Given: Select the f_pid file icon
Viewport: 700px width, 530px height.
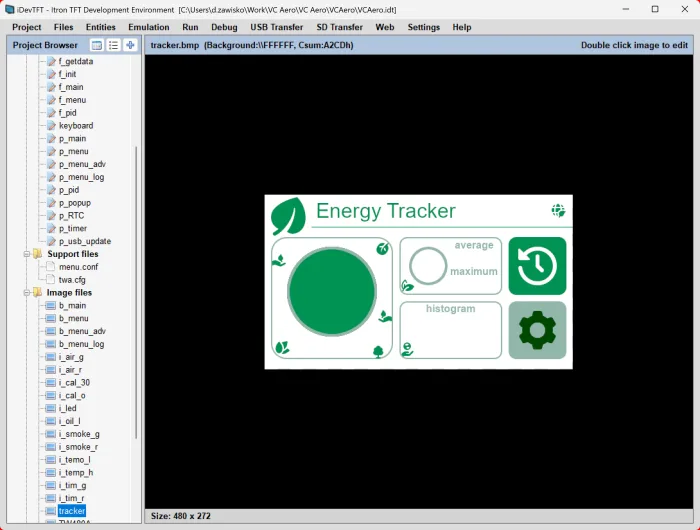Looking at the screenshot, I should [x=52, y=113].
